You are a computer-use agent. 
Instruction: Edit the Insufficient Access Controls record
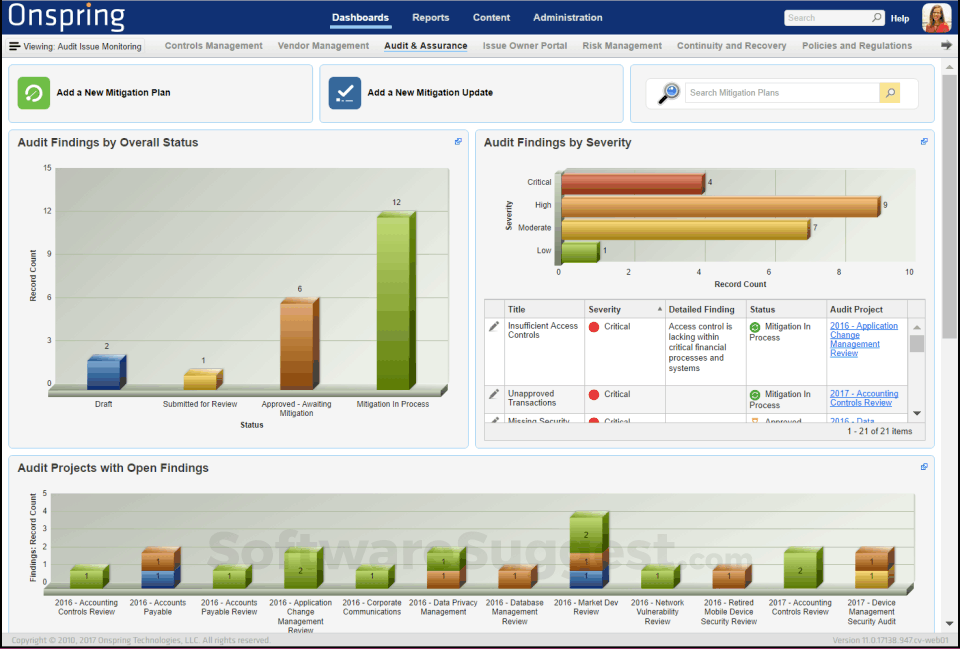pos(493,327)
